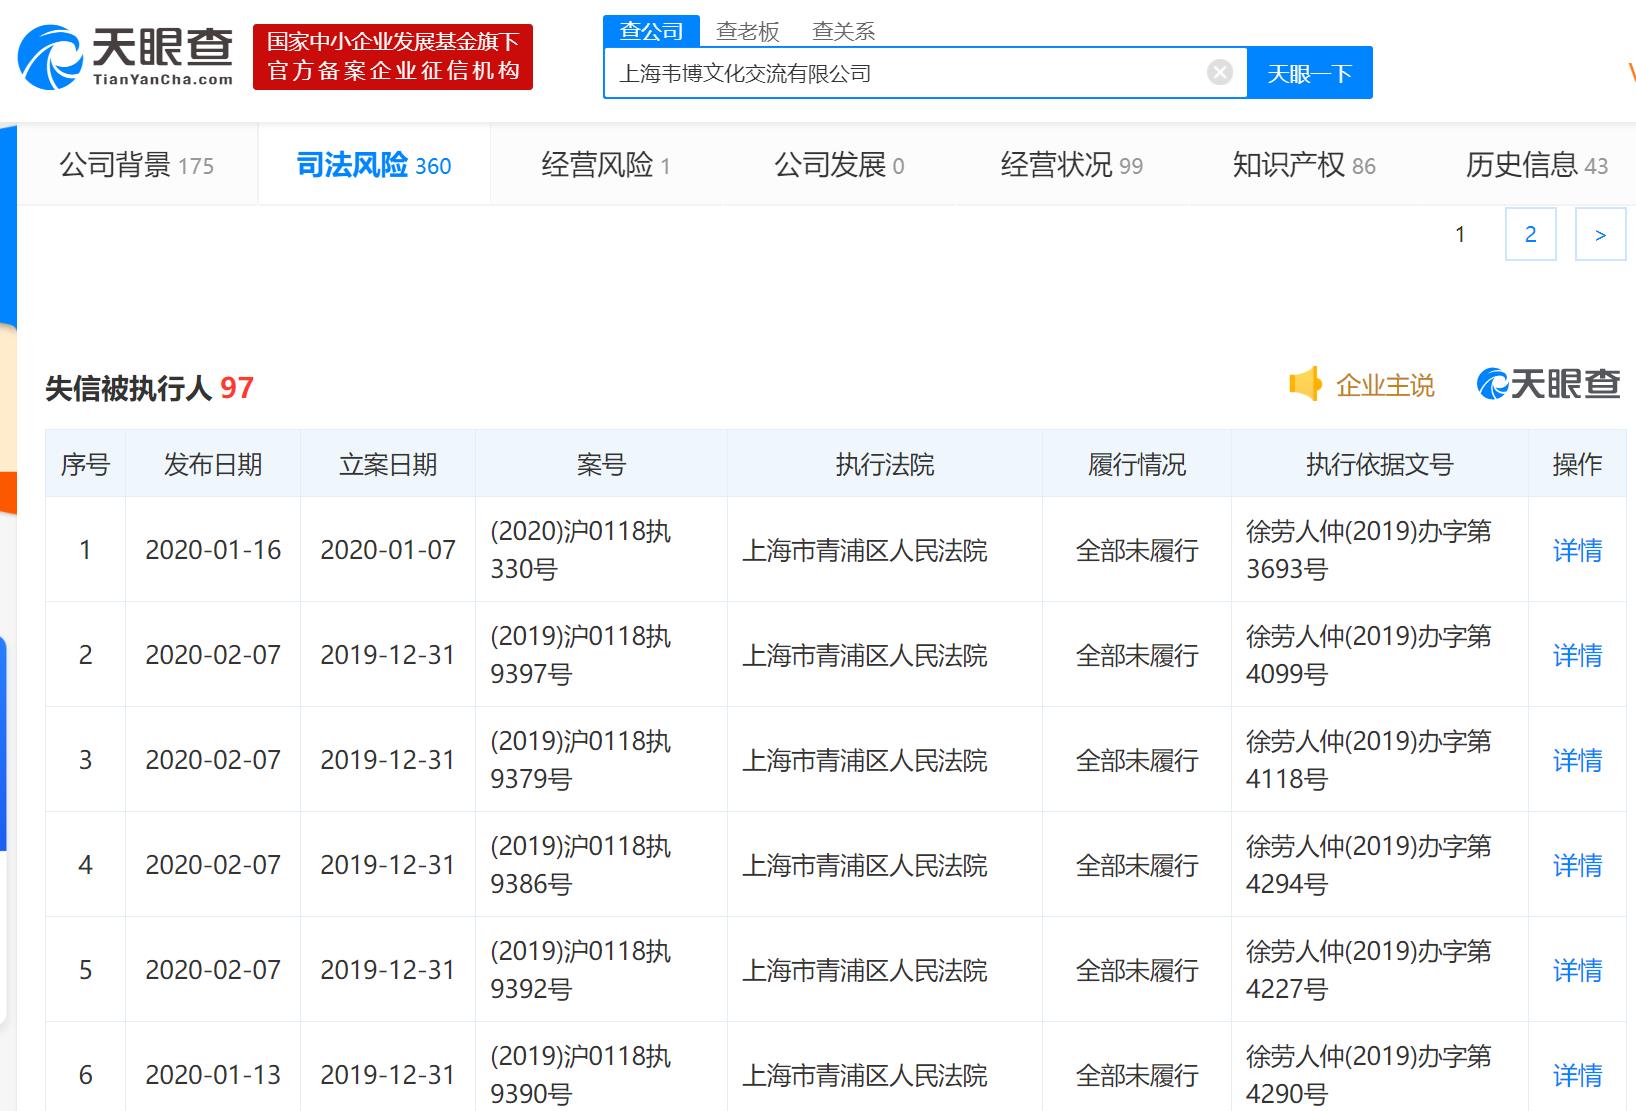1636x1111 pixels.
Task: Click 全部未履行 status in row 3
Action: [1137, 760]
